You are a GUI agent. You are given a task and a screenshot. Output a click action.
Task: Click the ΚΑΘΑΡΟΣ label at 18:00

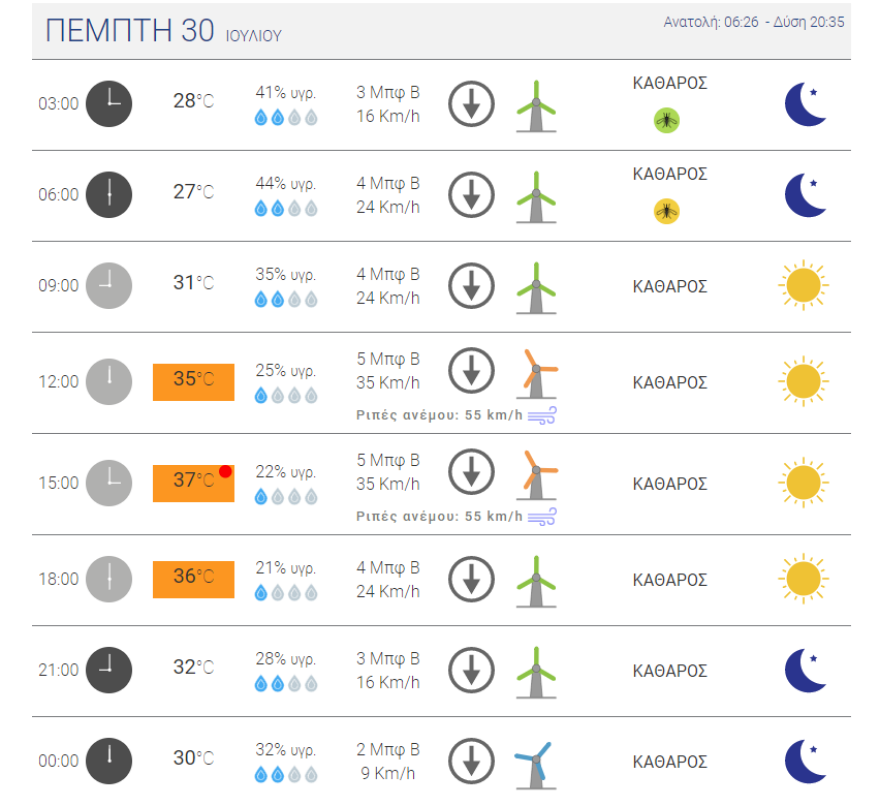point(670,580)
